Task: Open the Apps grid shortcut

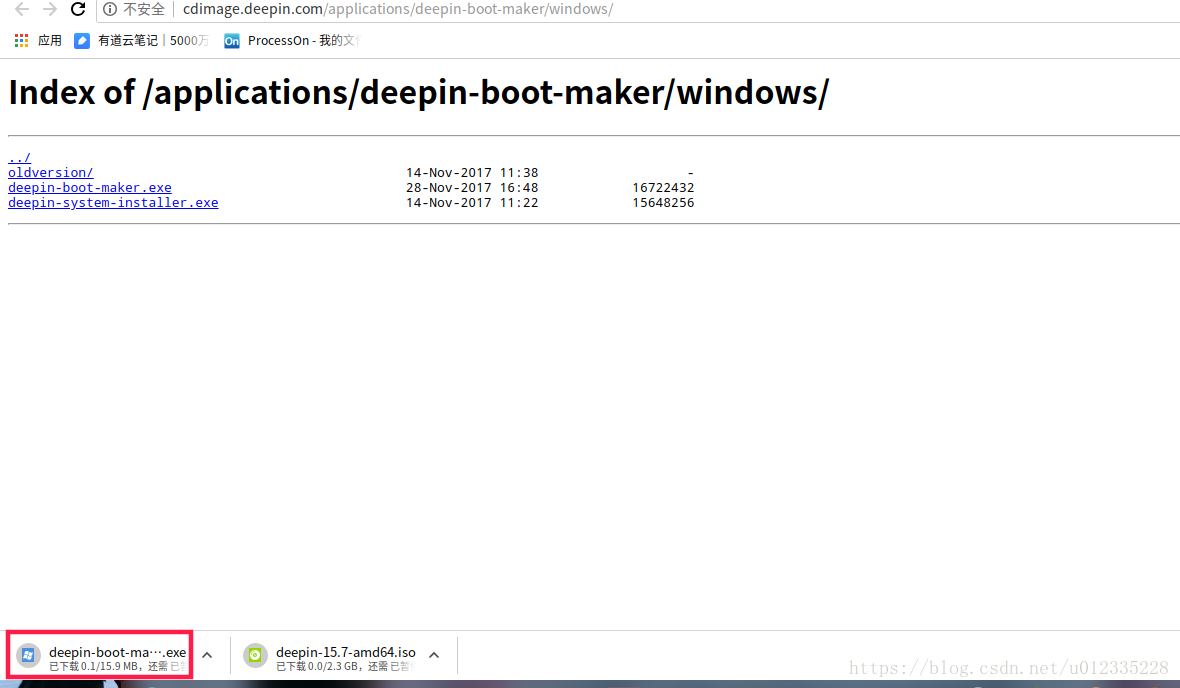Action: click(x=38, y=41)
